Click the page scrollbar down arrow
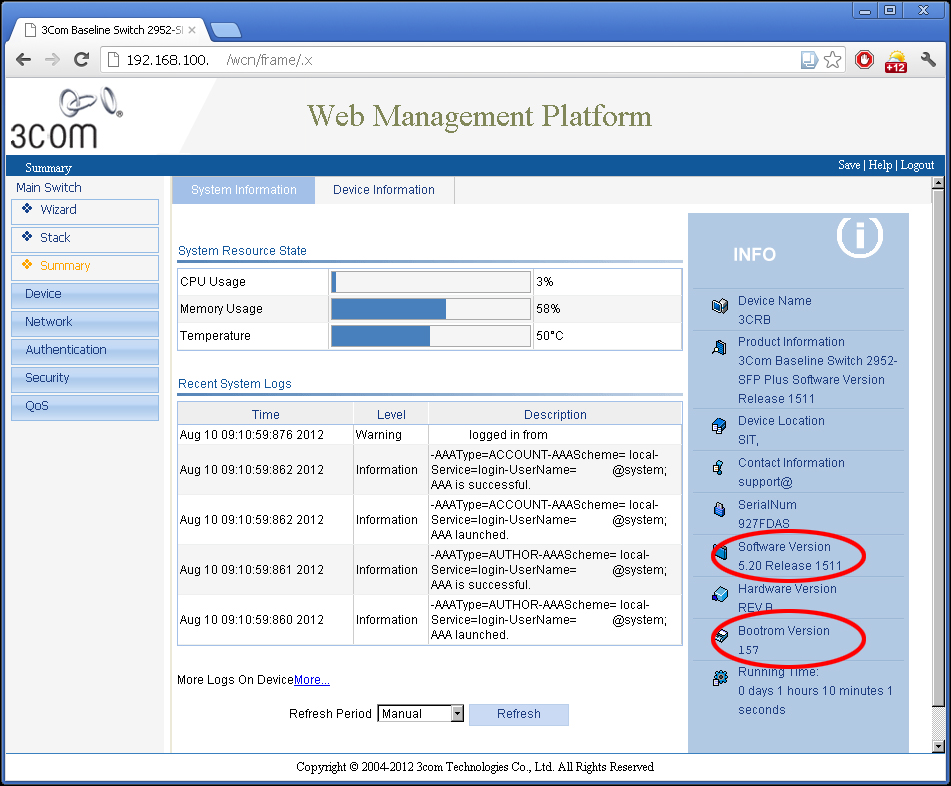The width and height of the screenshot is (951, 786). pos(938,747)
